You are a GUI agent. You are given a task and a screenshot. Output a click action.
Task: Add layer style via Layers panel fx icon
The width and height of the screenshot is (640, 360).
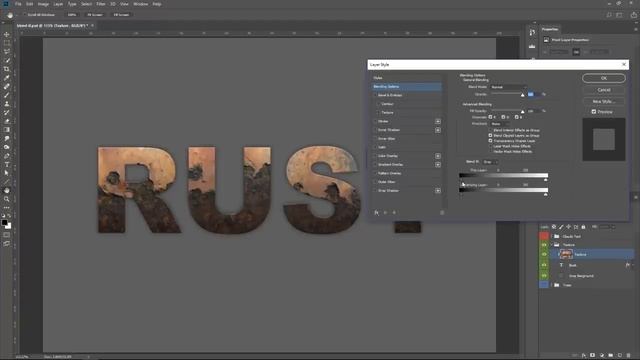[x=584, y=356]
